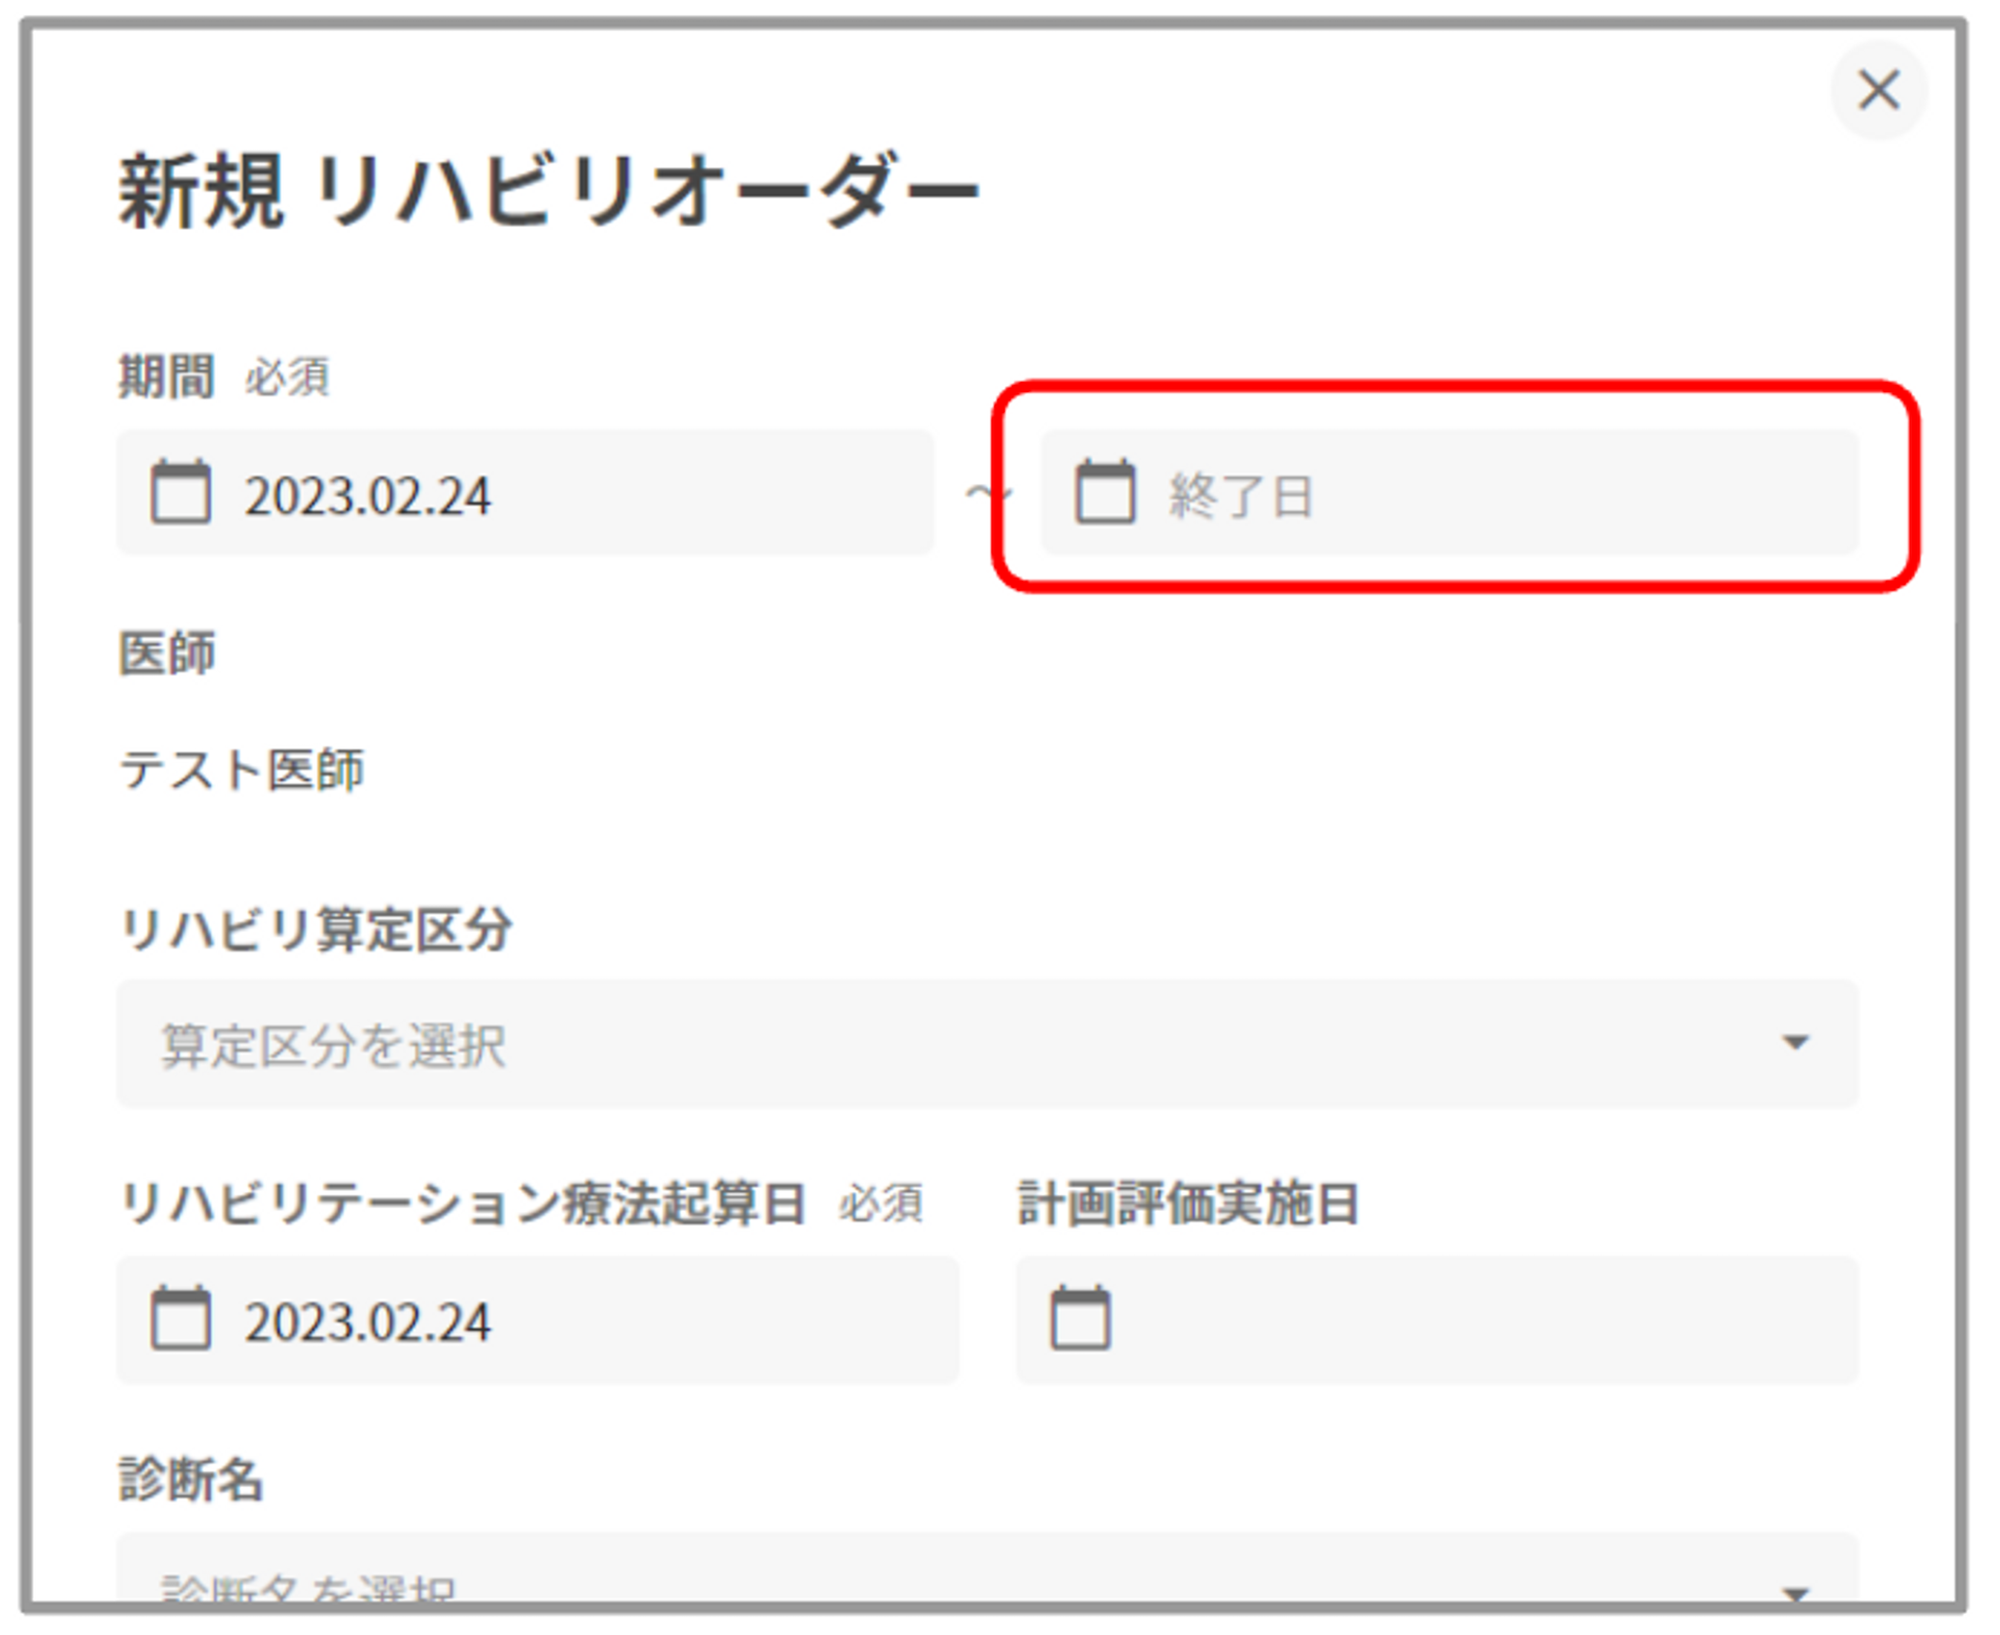Click the 終了日 placeholder text

pos(1240,496)
